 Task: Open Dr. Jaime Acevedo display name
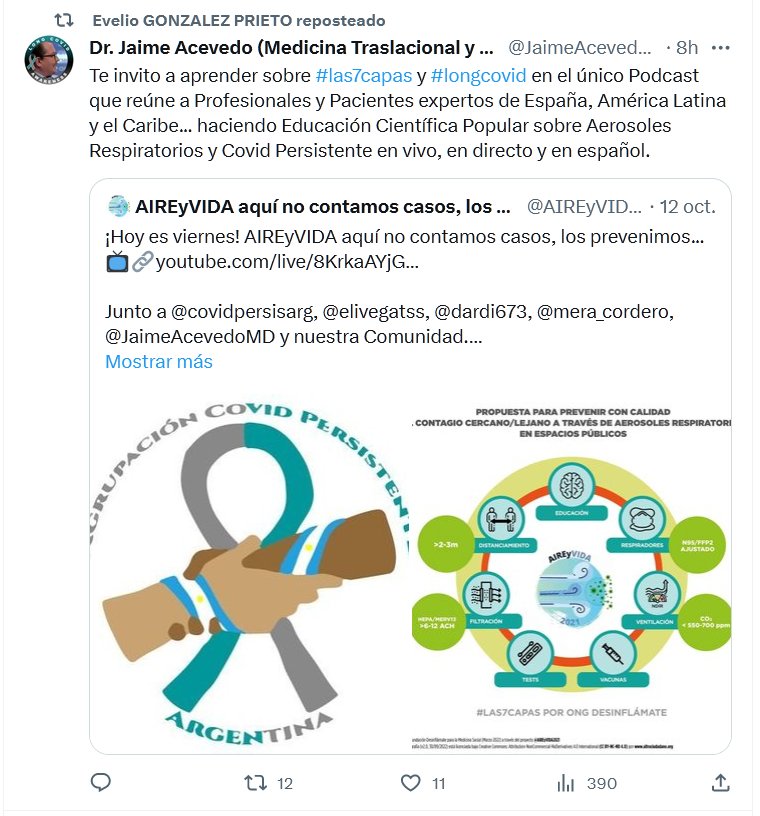coord(292,48)
